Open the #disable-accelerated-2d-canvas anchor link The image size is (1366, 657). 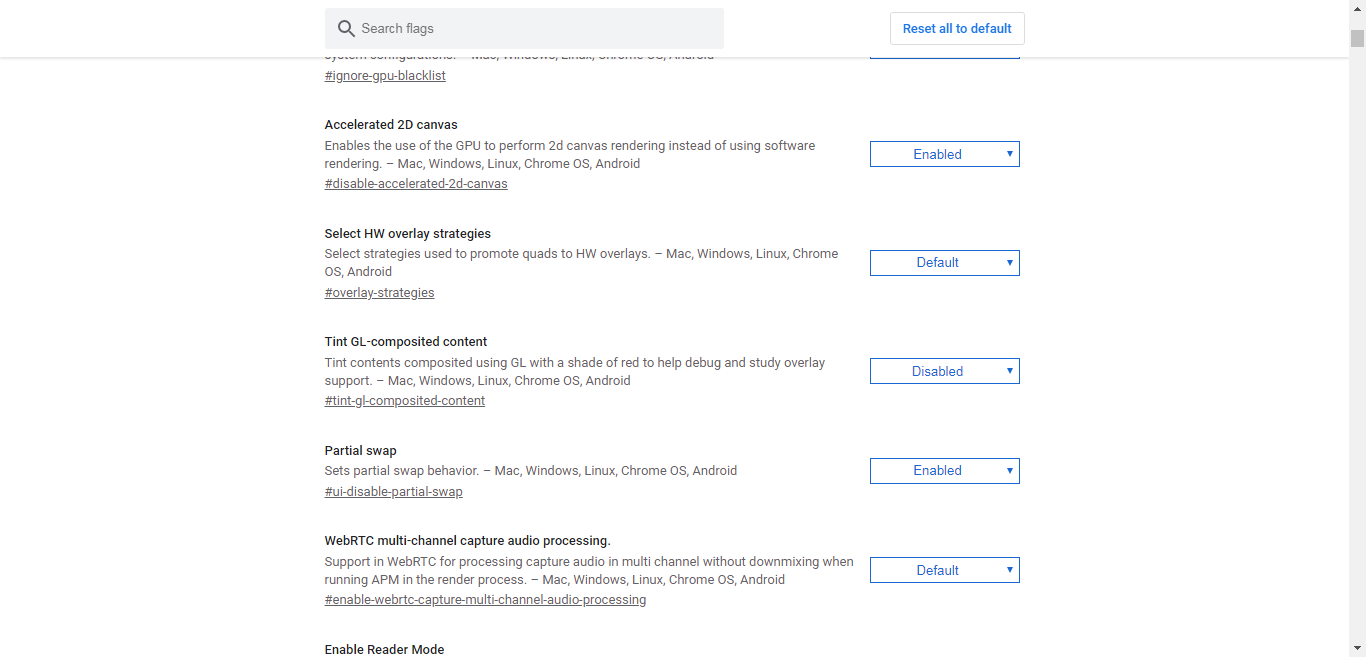(416, 184)
